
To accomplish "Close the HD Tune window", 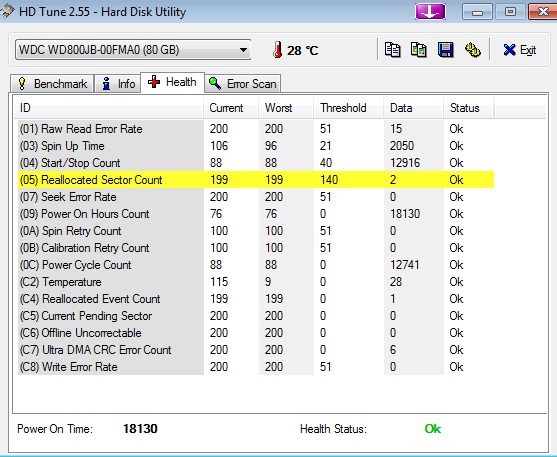I will 542,12.
